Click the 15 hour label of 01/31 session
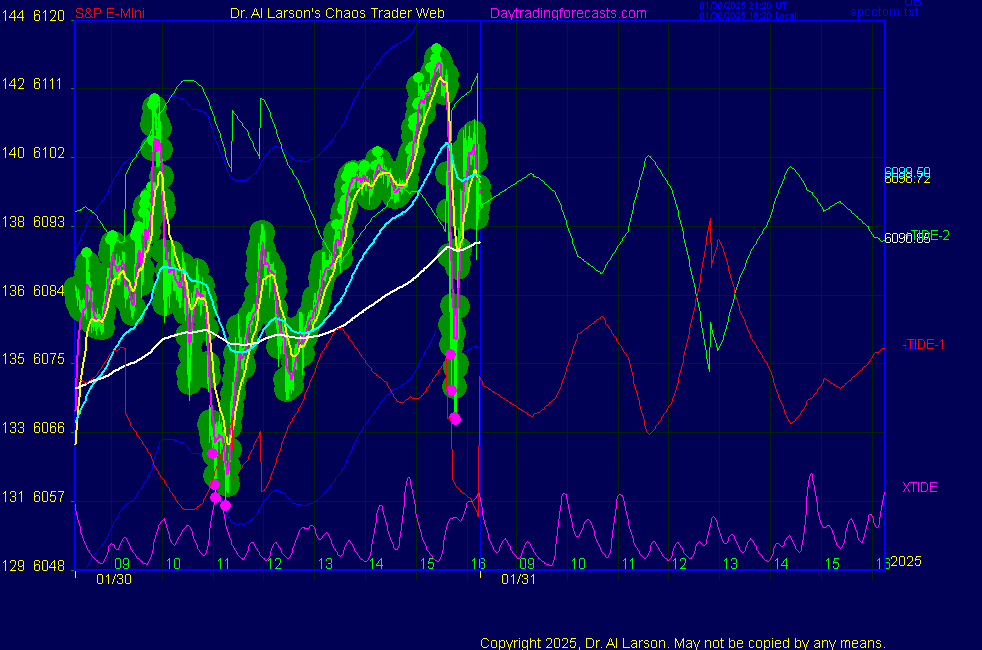This screenshot has height=650, width=982. pyautogui.click(x=832, y=564)
